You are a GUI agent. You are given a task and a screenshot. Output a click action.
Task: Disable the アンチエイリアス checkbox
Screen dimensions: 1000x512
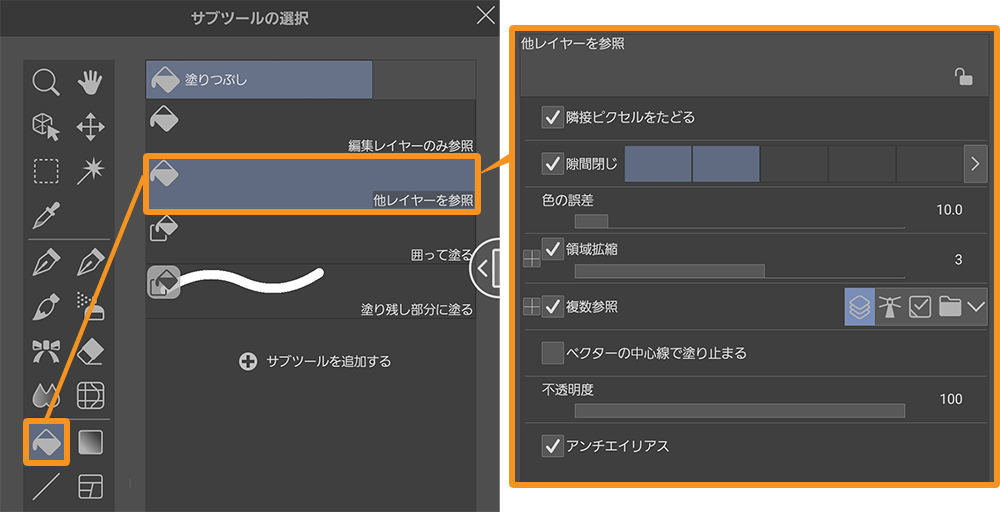click(552, 446)
